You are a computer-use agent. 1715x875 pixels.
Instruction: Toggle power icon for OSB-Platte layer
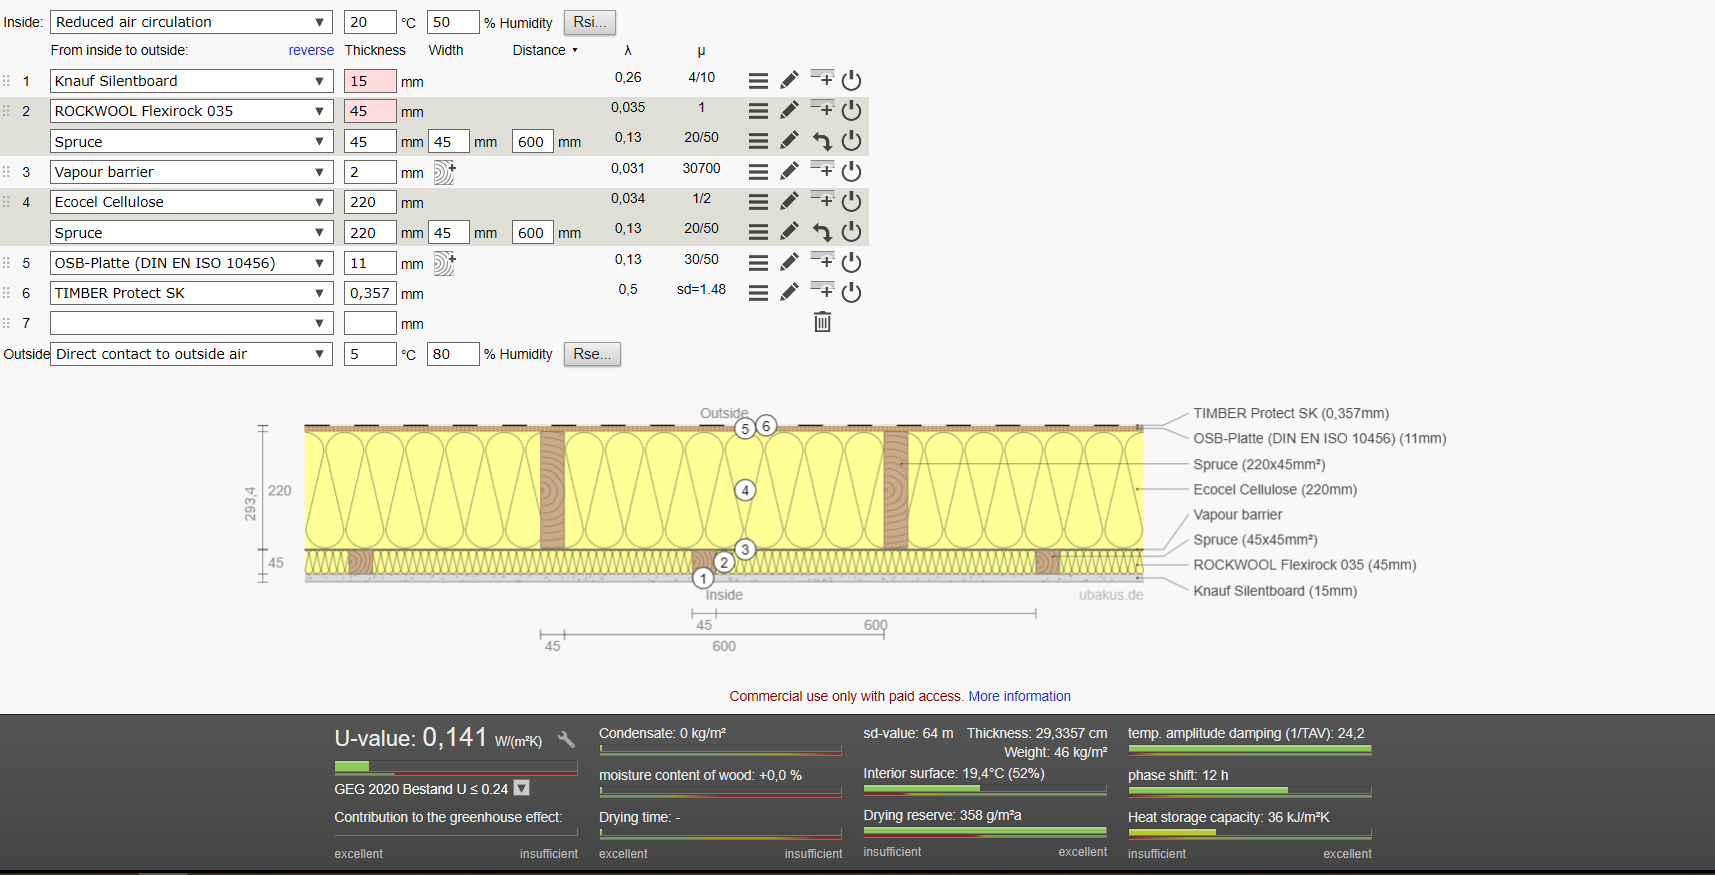point(851,262)
